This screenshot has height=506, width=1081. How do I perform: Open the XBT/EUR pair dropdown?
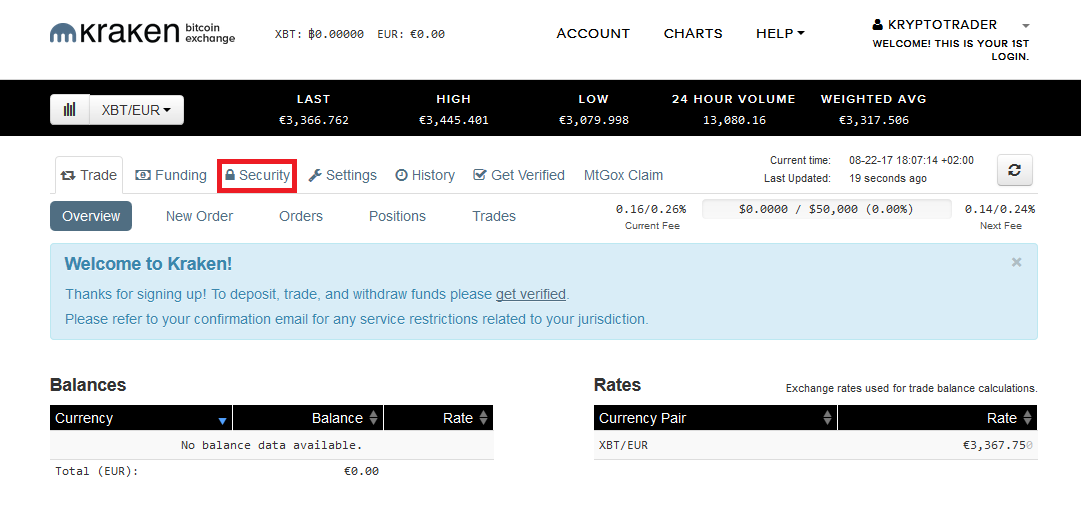pyautogui.click(x=137, y=110)
